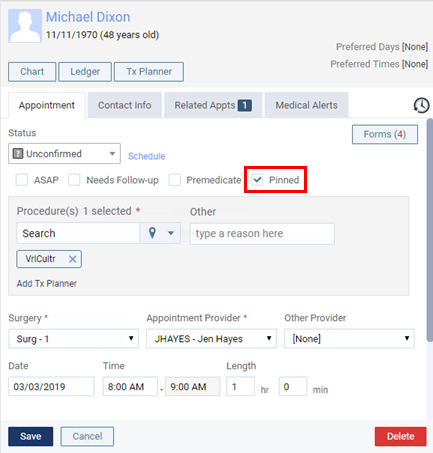Click the vertical scrollbar of the appointment panel

(430, 230)
